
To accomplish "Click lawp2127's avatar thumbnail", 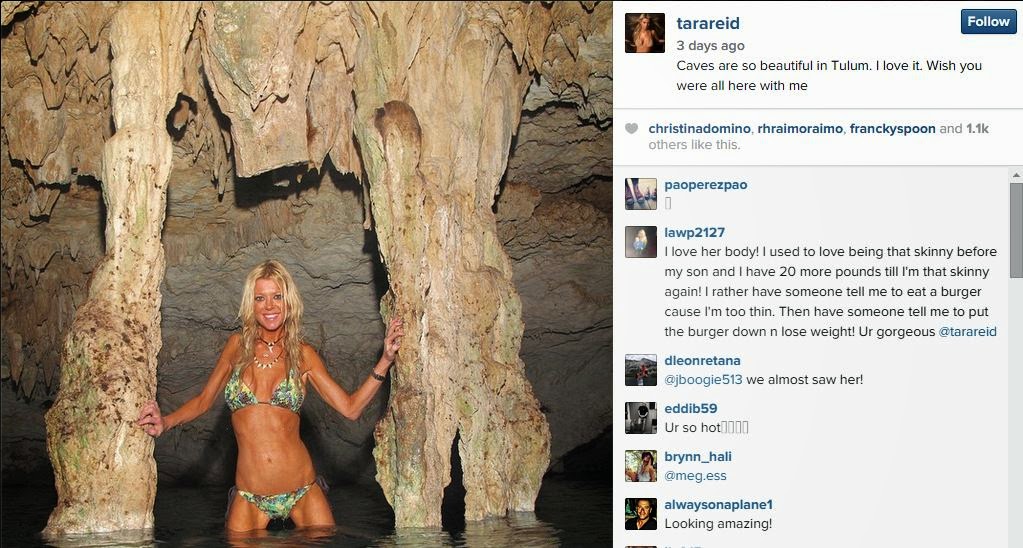I will coord(641,242).
